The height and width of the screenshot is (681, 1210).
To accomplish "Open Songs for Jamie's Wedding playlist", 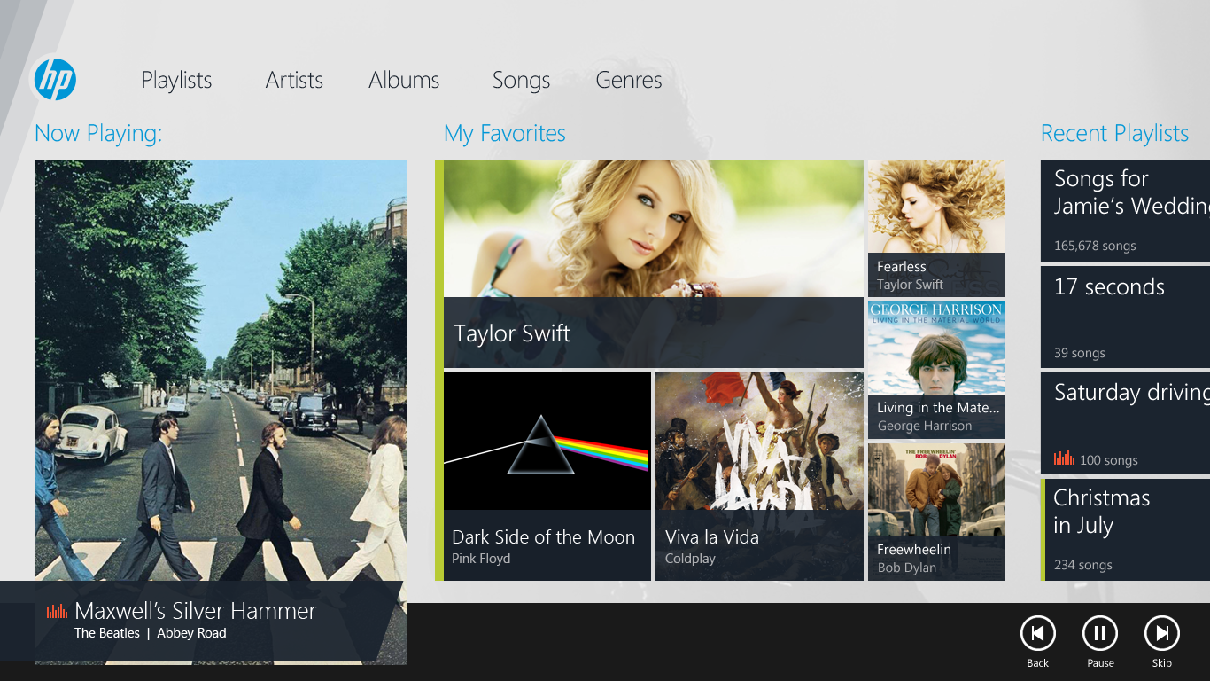I will click(1125, 211).
